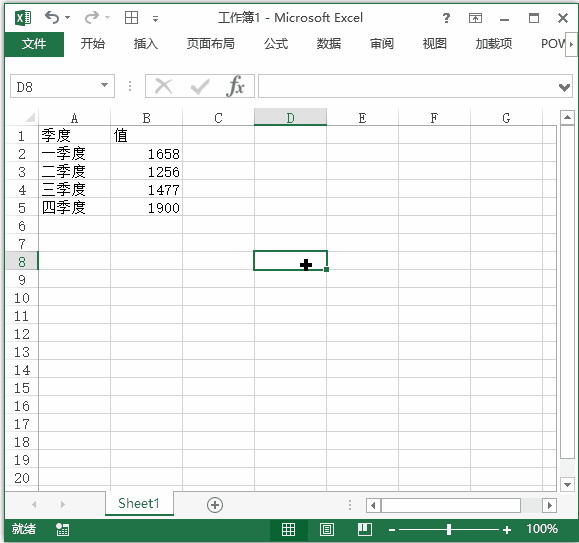Image resolution: width=579 pixels, height=543 pixels.
Task: Select cell with value 1477
Action: click(x=146, y=190)
